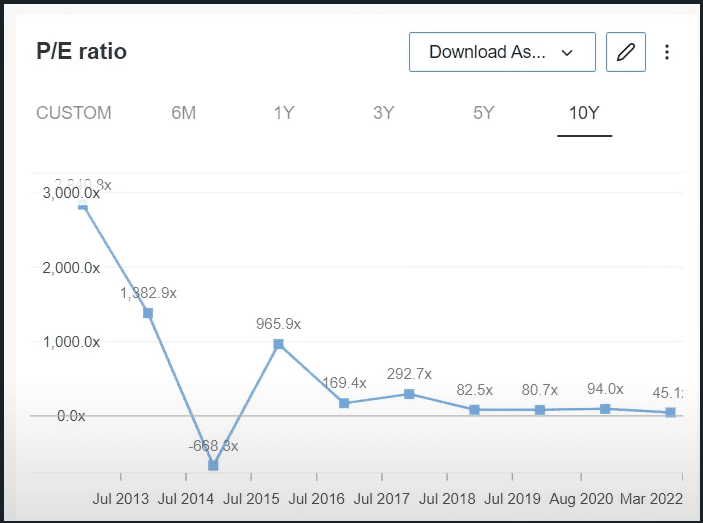Image resolution: width=703 pixels, height=523 pixels.
Task: Select the 965.9x data point marker
Action: tap(279, 344)
